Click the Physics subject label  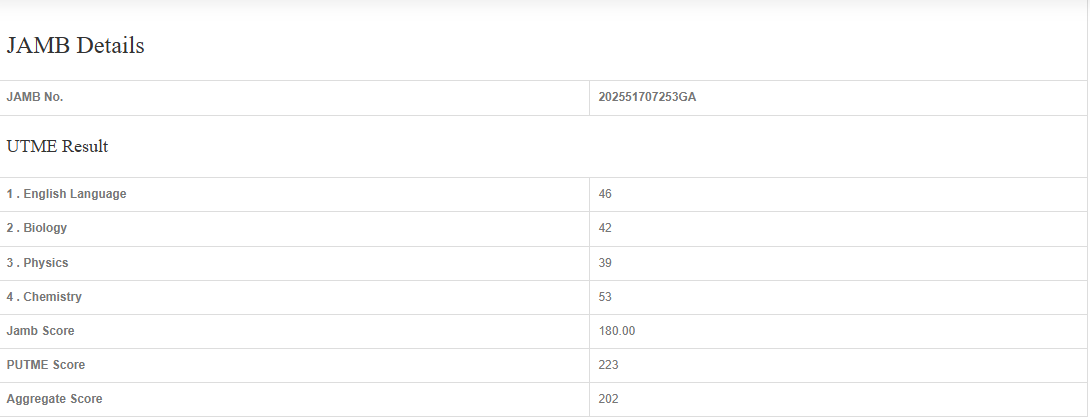(46, 263)
